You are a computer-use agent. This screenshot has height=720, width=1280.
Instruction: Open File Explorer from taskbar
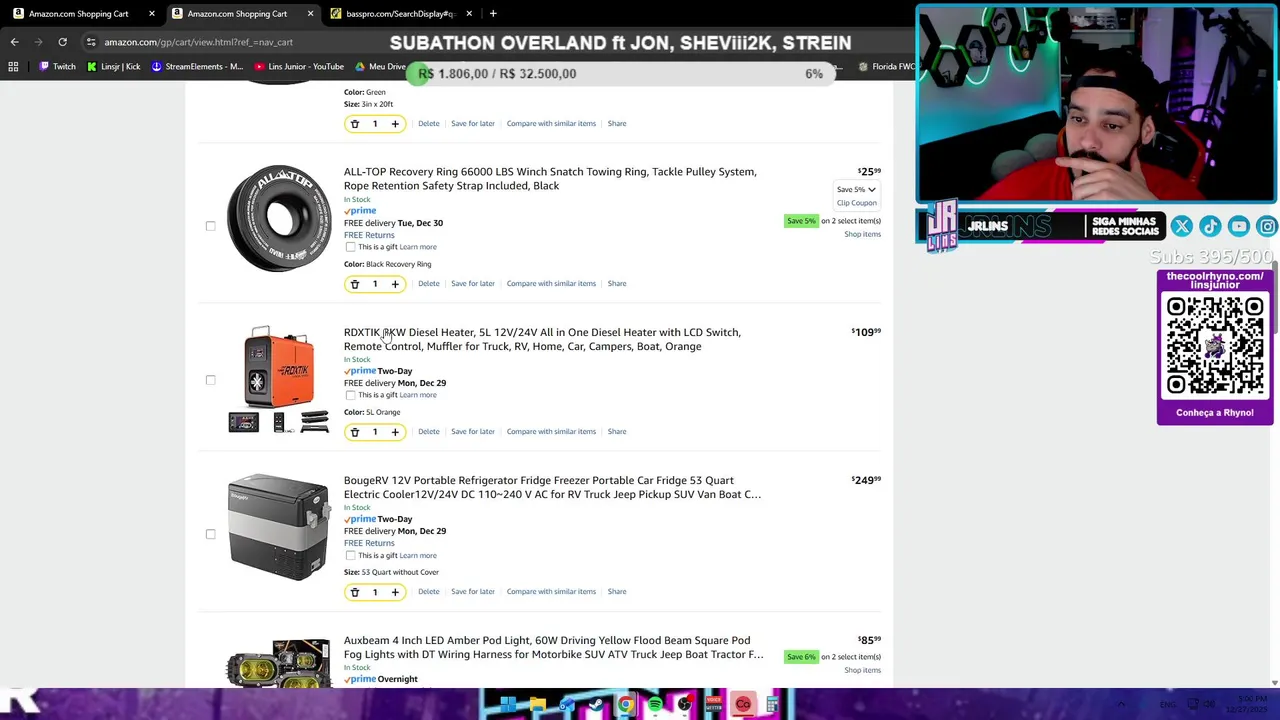[x=538, y=705]
